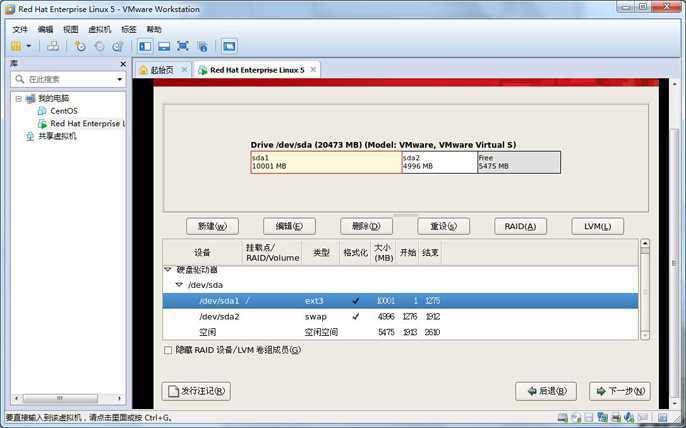Click the 大小(MB) column header
Viewport: 686px width, 428px height.
[384, 253]
